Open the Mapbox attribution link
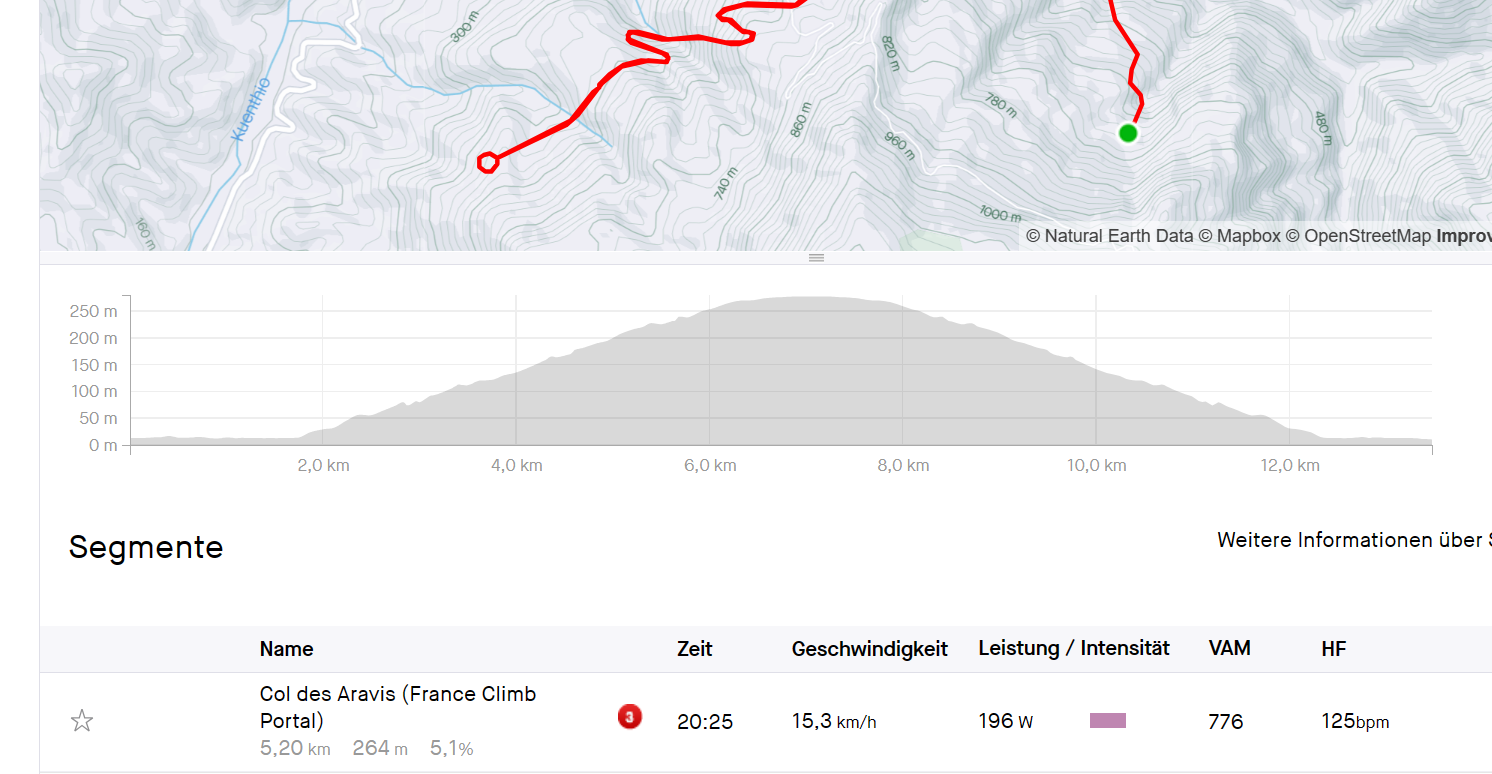Image resolution: width=1492 pixels, height=774 pixels. pos(1239,237)
